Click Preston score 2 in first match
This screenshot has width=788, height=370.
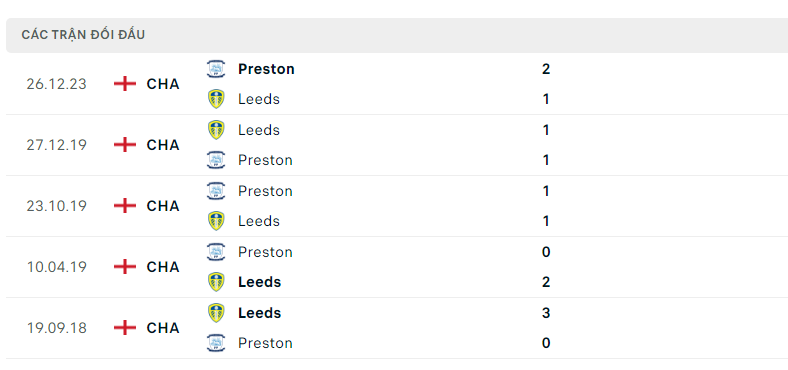click(x=546, y=69)
